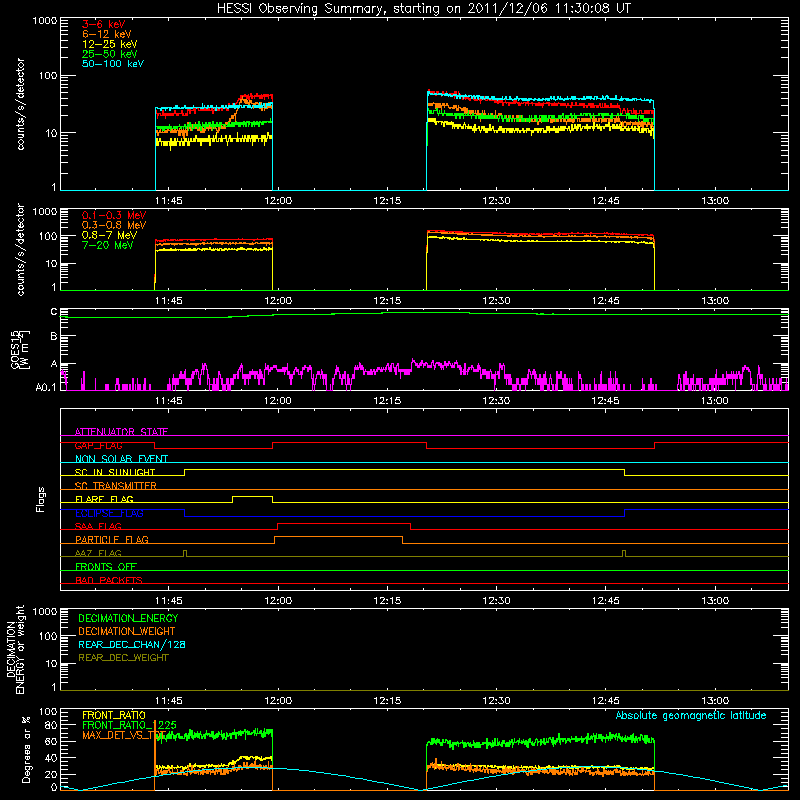The width and height of the screenshot is (800, 800).
Task: Select the DECIMATION_ENERGY legend label
Action: [128, 618]
